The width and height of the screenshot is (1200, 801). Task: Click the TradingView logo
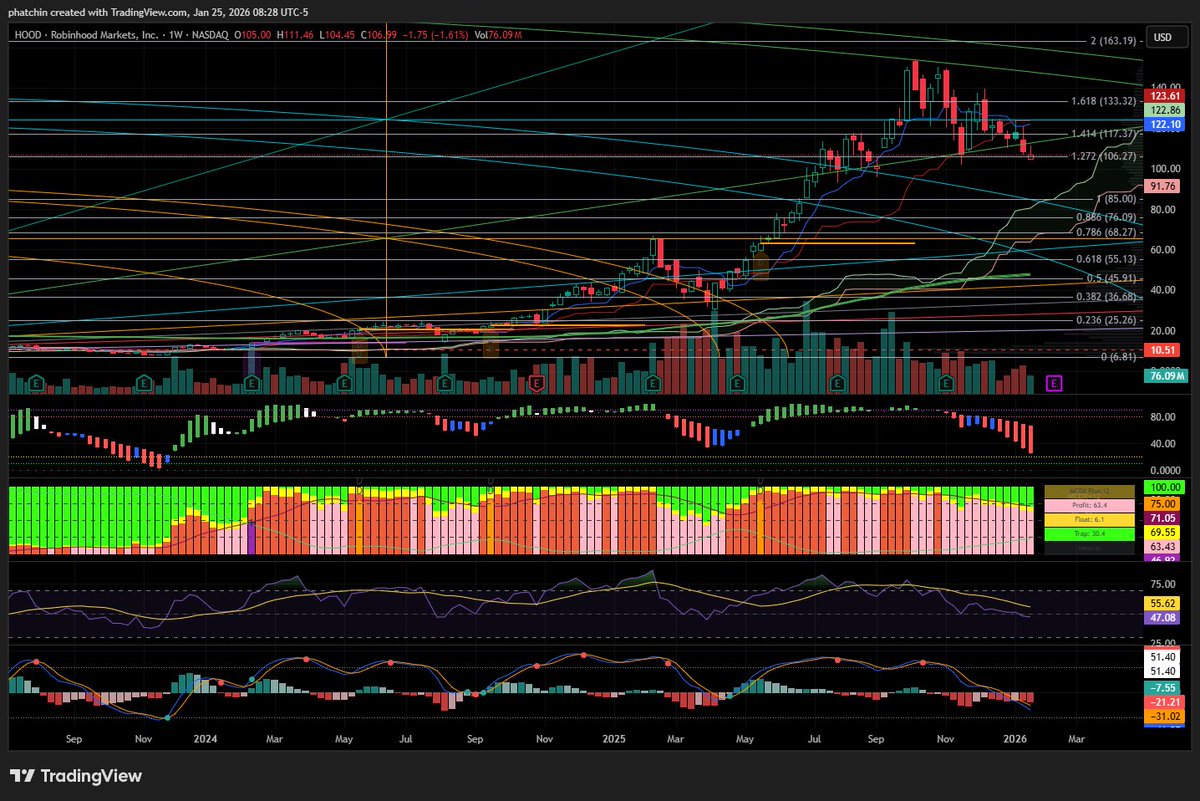(76, 776)
